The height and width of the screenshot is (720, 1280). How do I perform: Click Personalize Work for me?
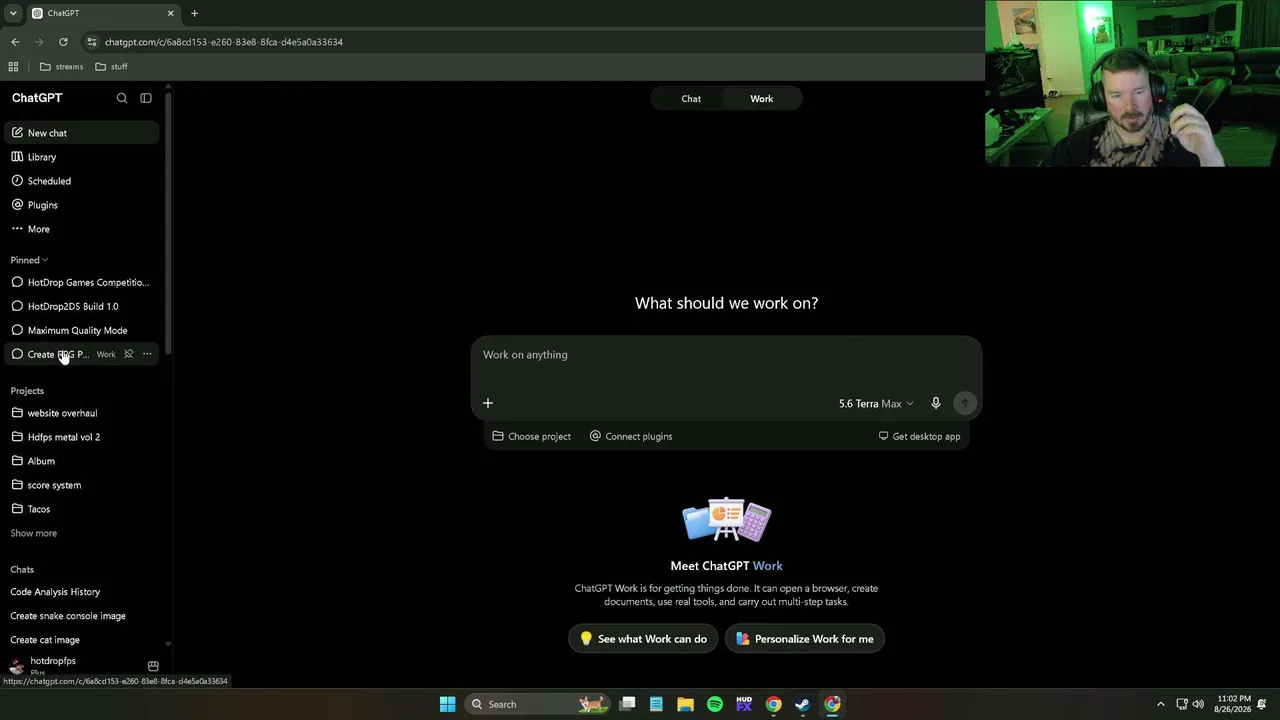pos(805,639)
